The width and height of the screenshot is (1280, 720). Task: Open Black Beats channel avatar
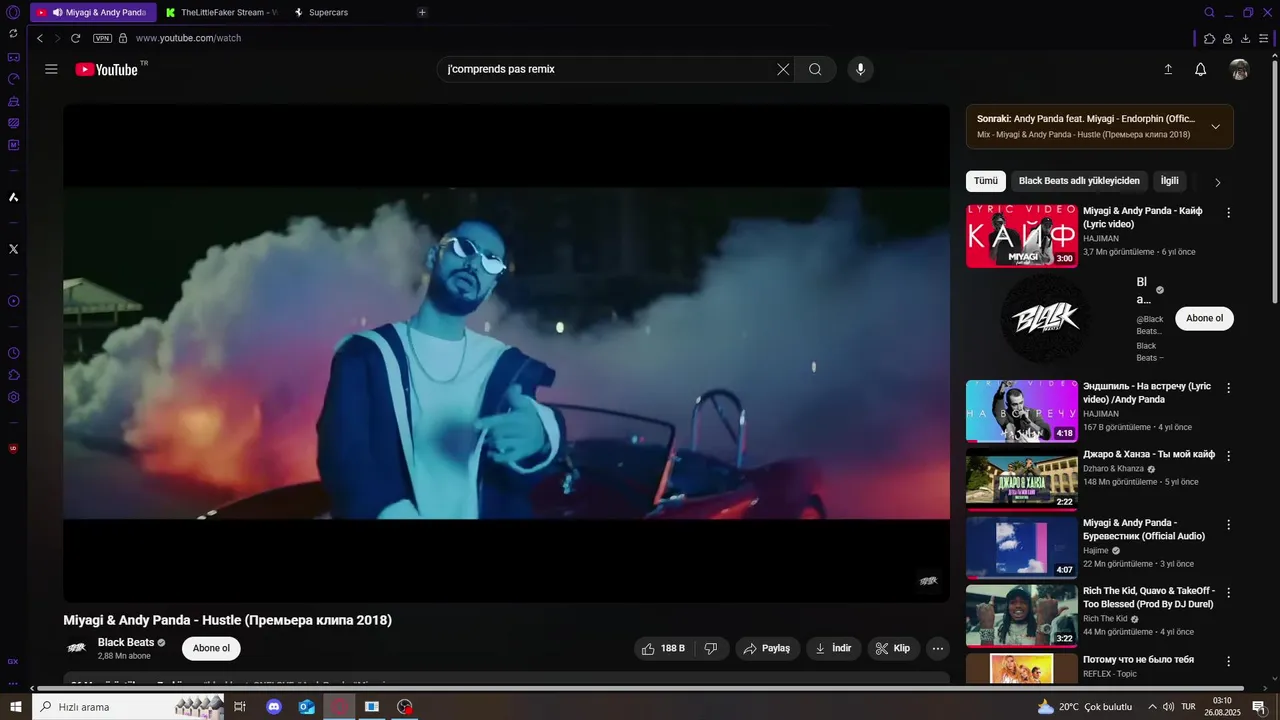pos(77,648)
